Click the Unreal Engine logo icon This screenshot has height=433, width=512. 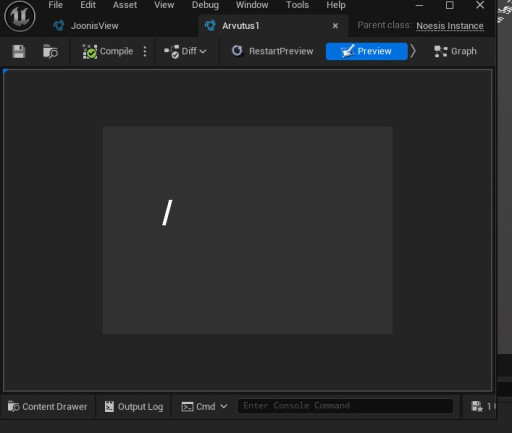(x=20, y=16)
